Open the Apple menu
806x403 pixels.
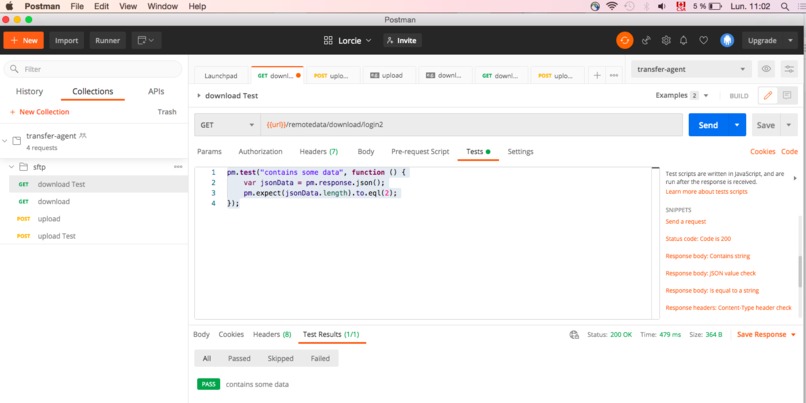[x=9, y=6]
